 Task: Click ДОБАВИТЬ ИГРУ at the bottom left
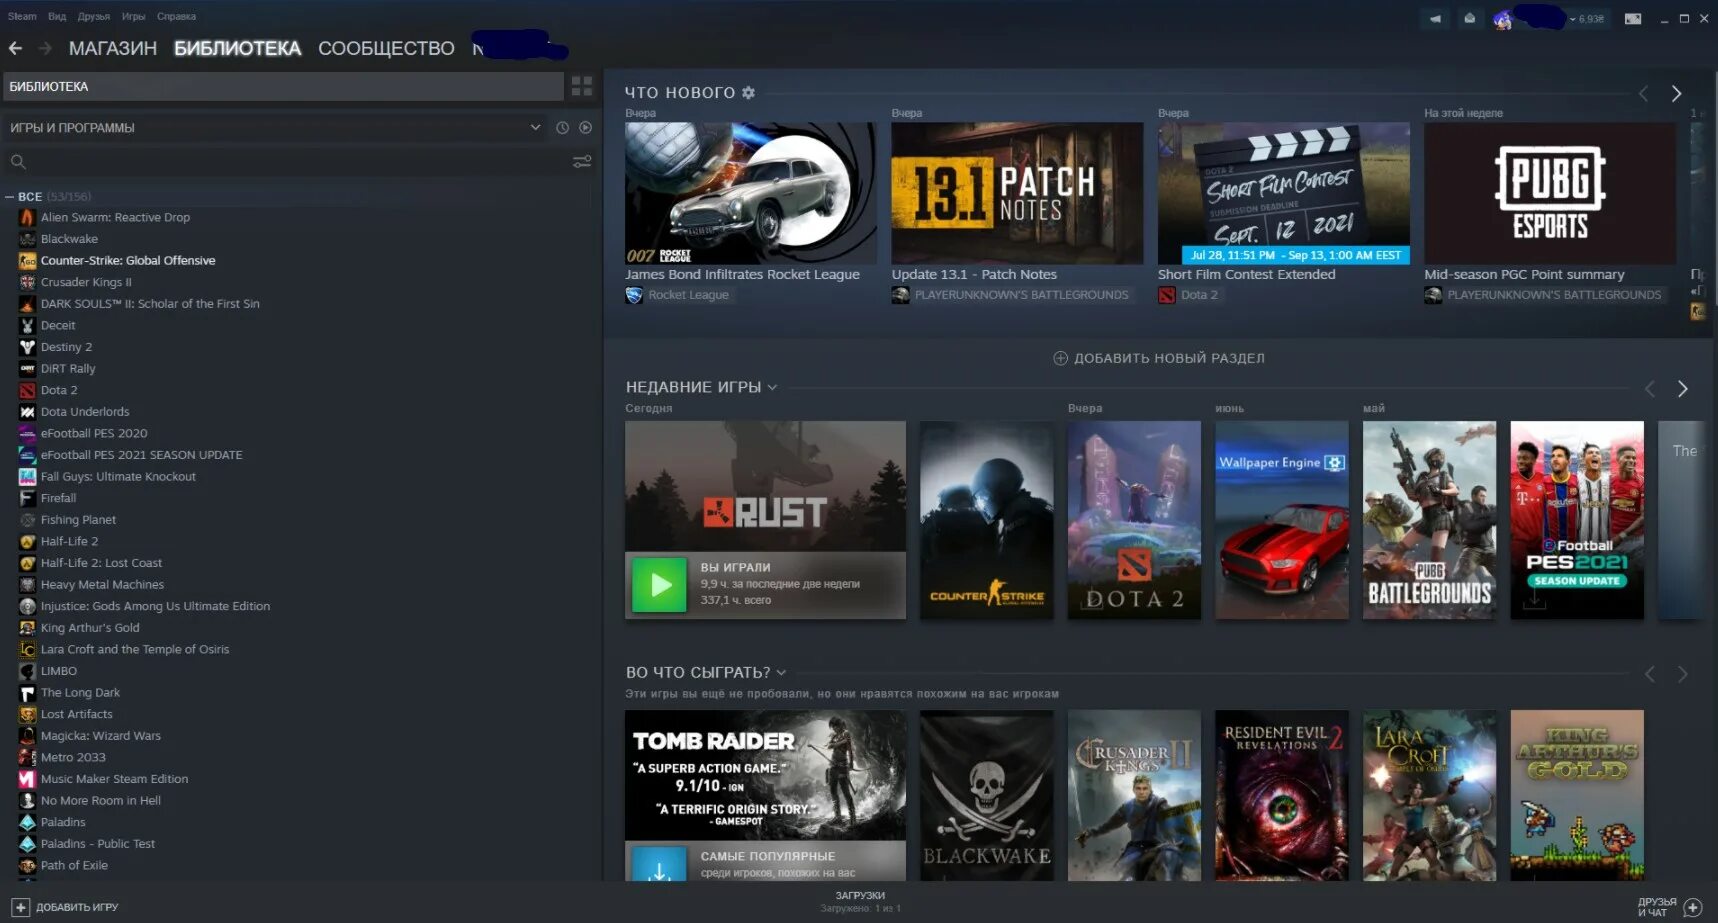(77, 907)
